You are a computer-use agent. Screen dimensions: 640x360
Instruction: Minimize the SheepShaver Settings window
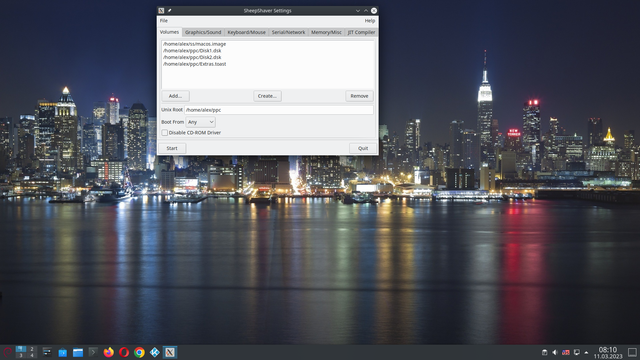coord(358,11)
